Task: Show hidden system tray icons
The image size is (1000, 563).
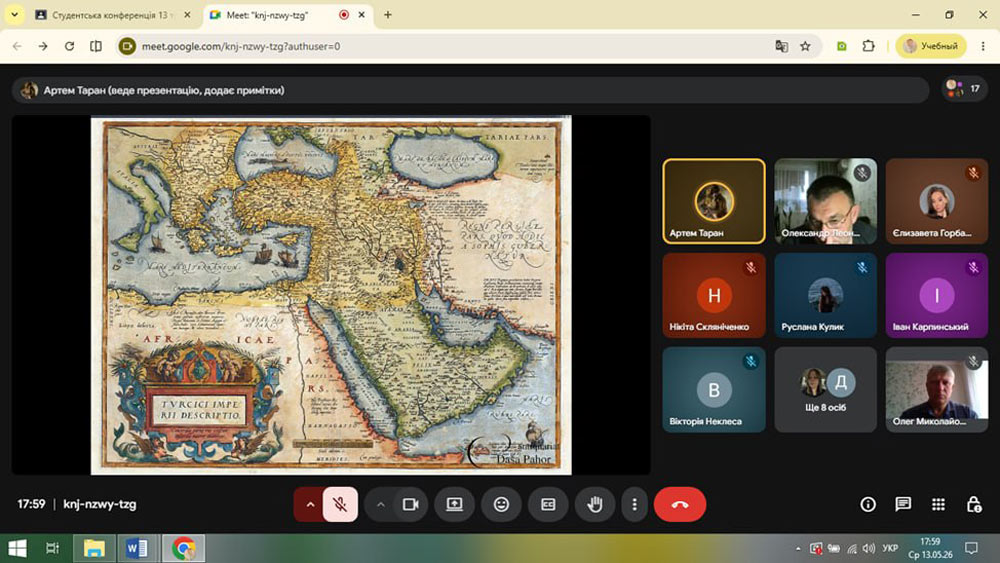Action: tap(797, 548)
